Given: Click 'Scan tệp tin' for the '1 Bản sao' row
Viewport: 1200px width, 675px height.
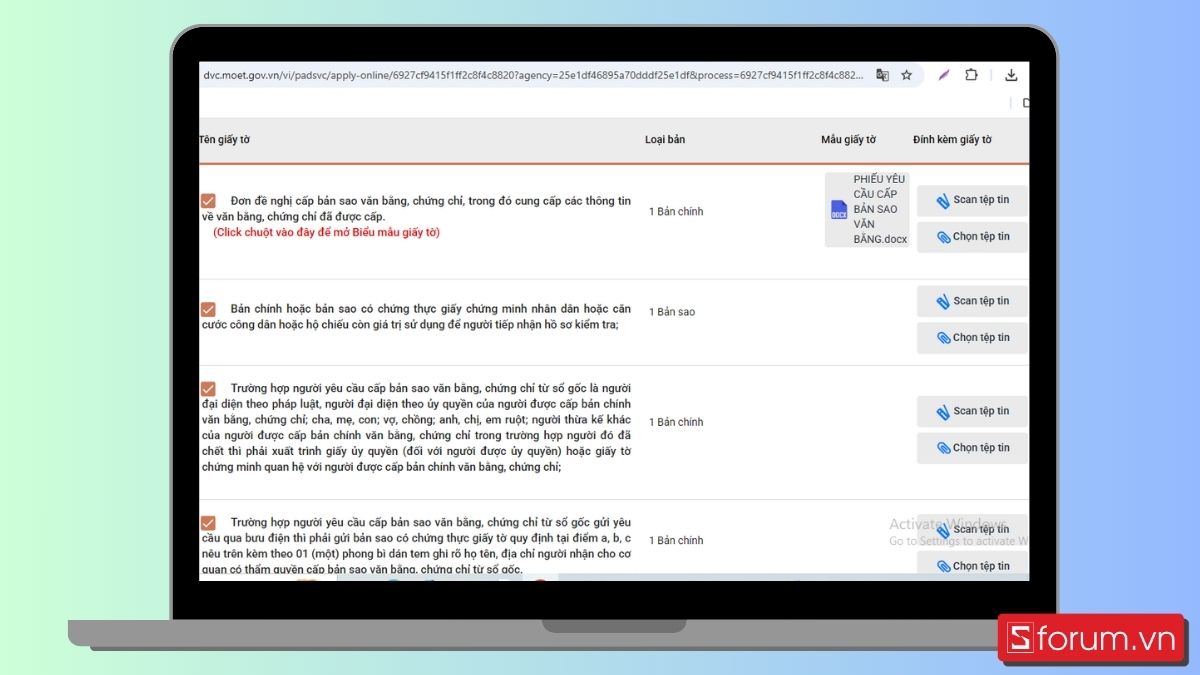Looking at the screenshot, I should coord(972,301).
